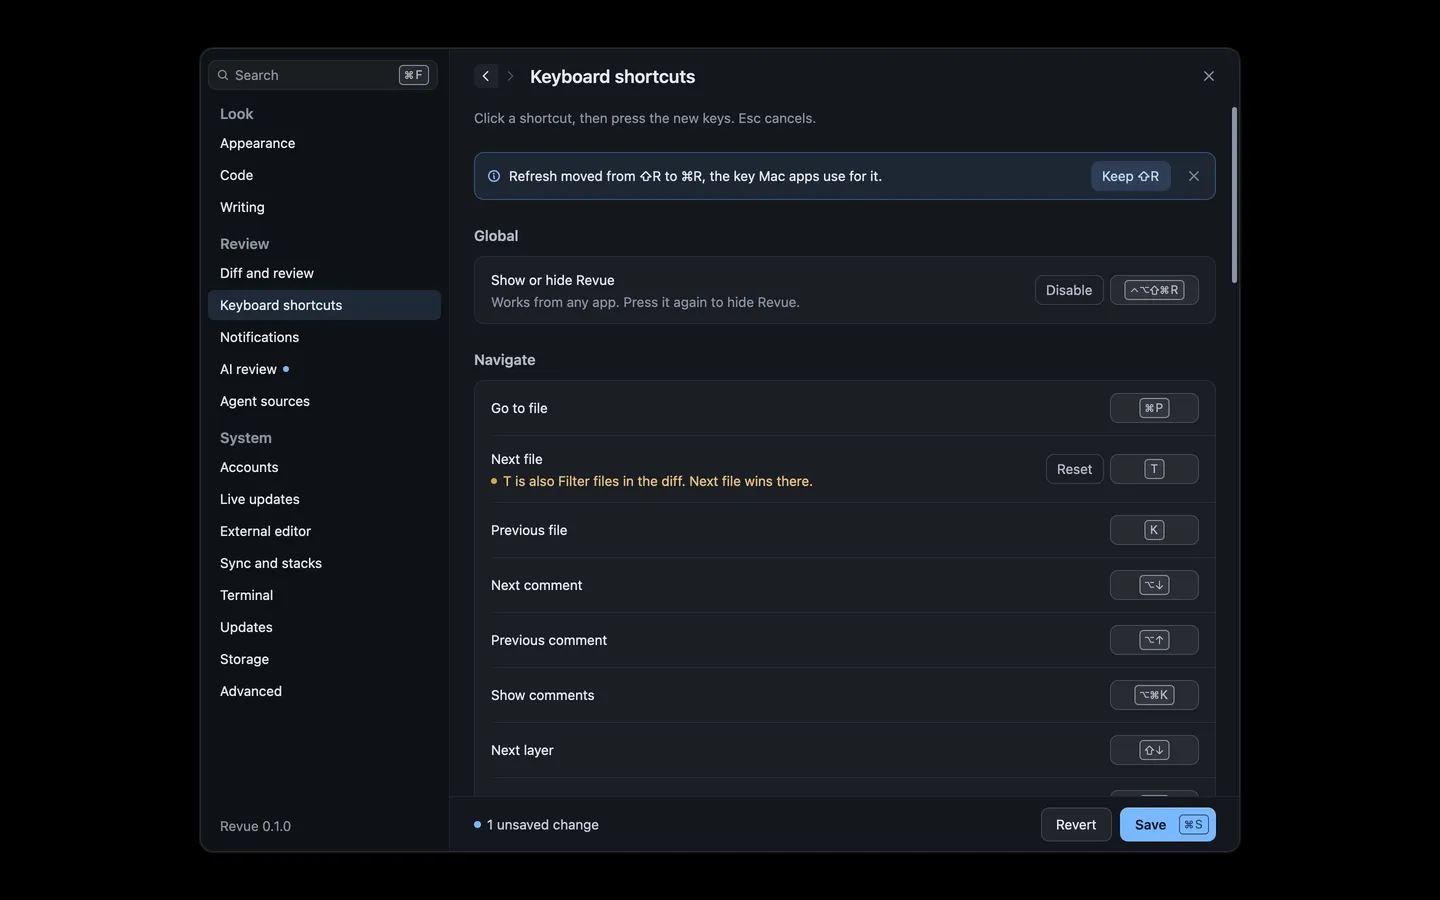Open External editor settings

click(324, 531)
